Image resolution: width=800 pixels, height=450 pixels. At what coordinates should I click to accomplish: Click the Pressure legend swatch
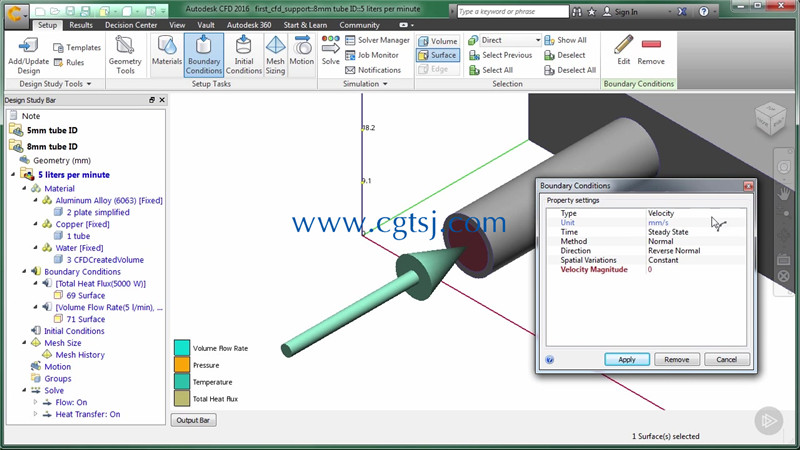coord(182,365)
